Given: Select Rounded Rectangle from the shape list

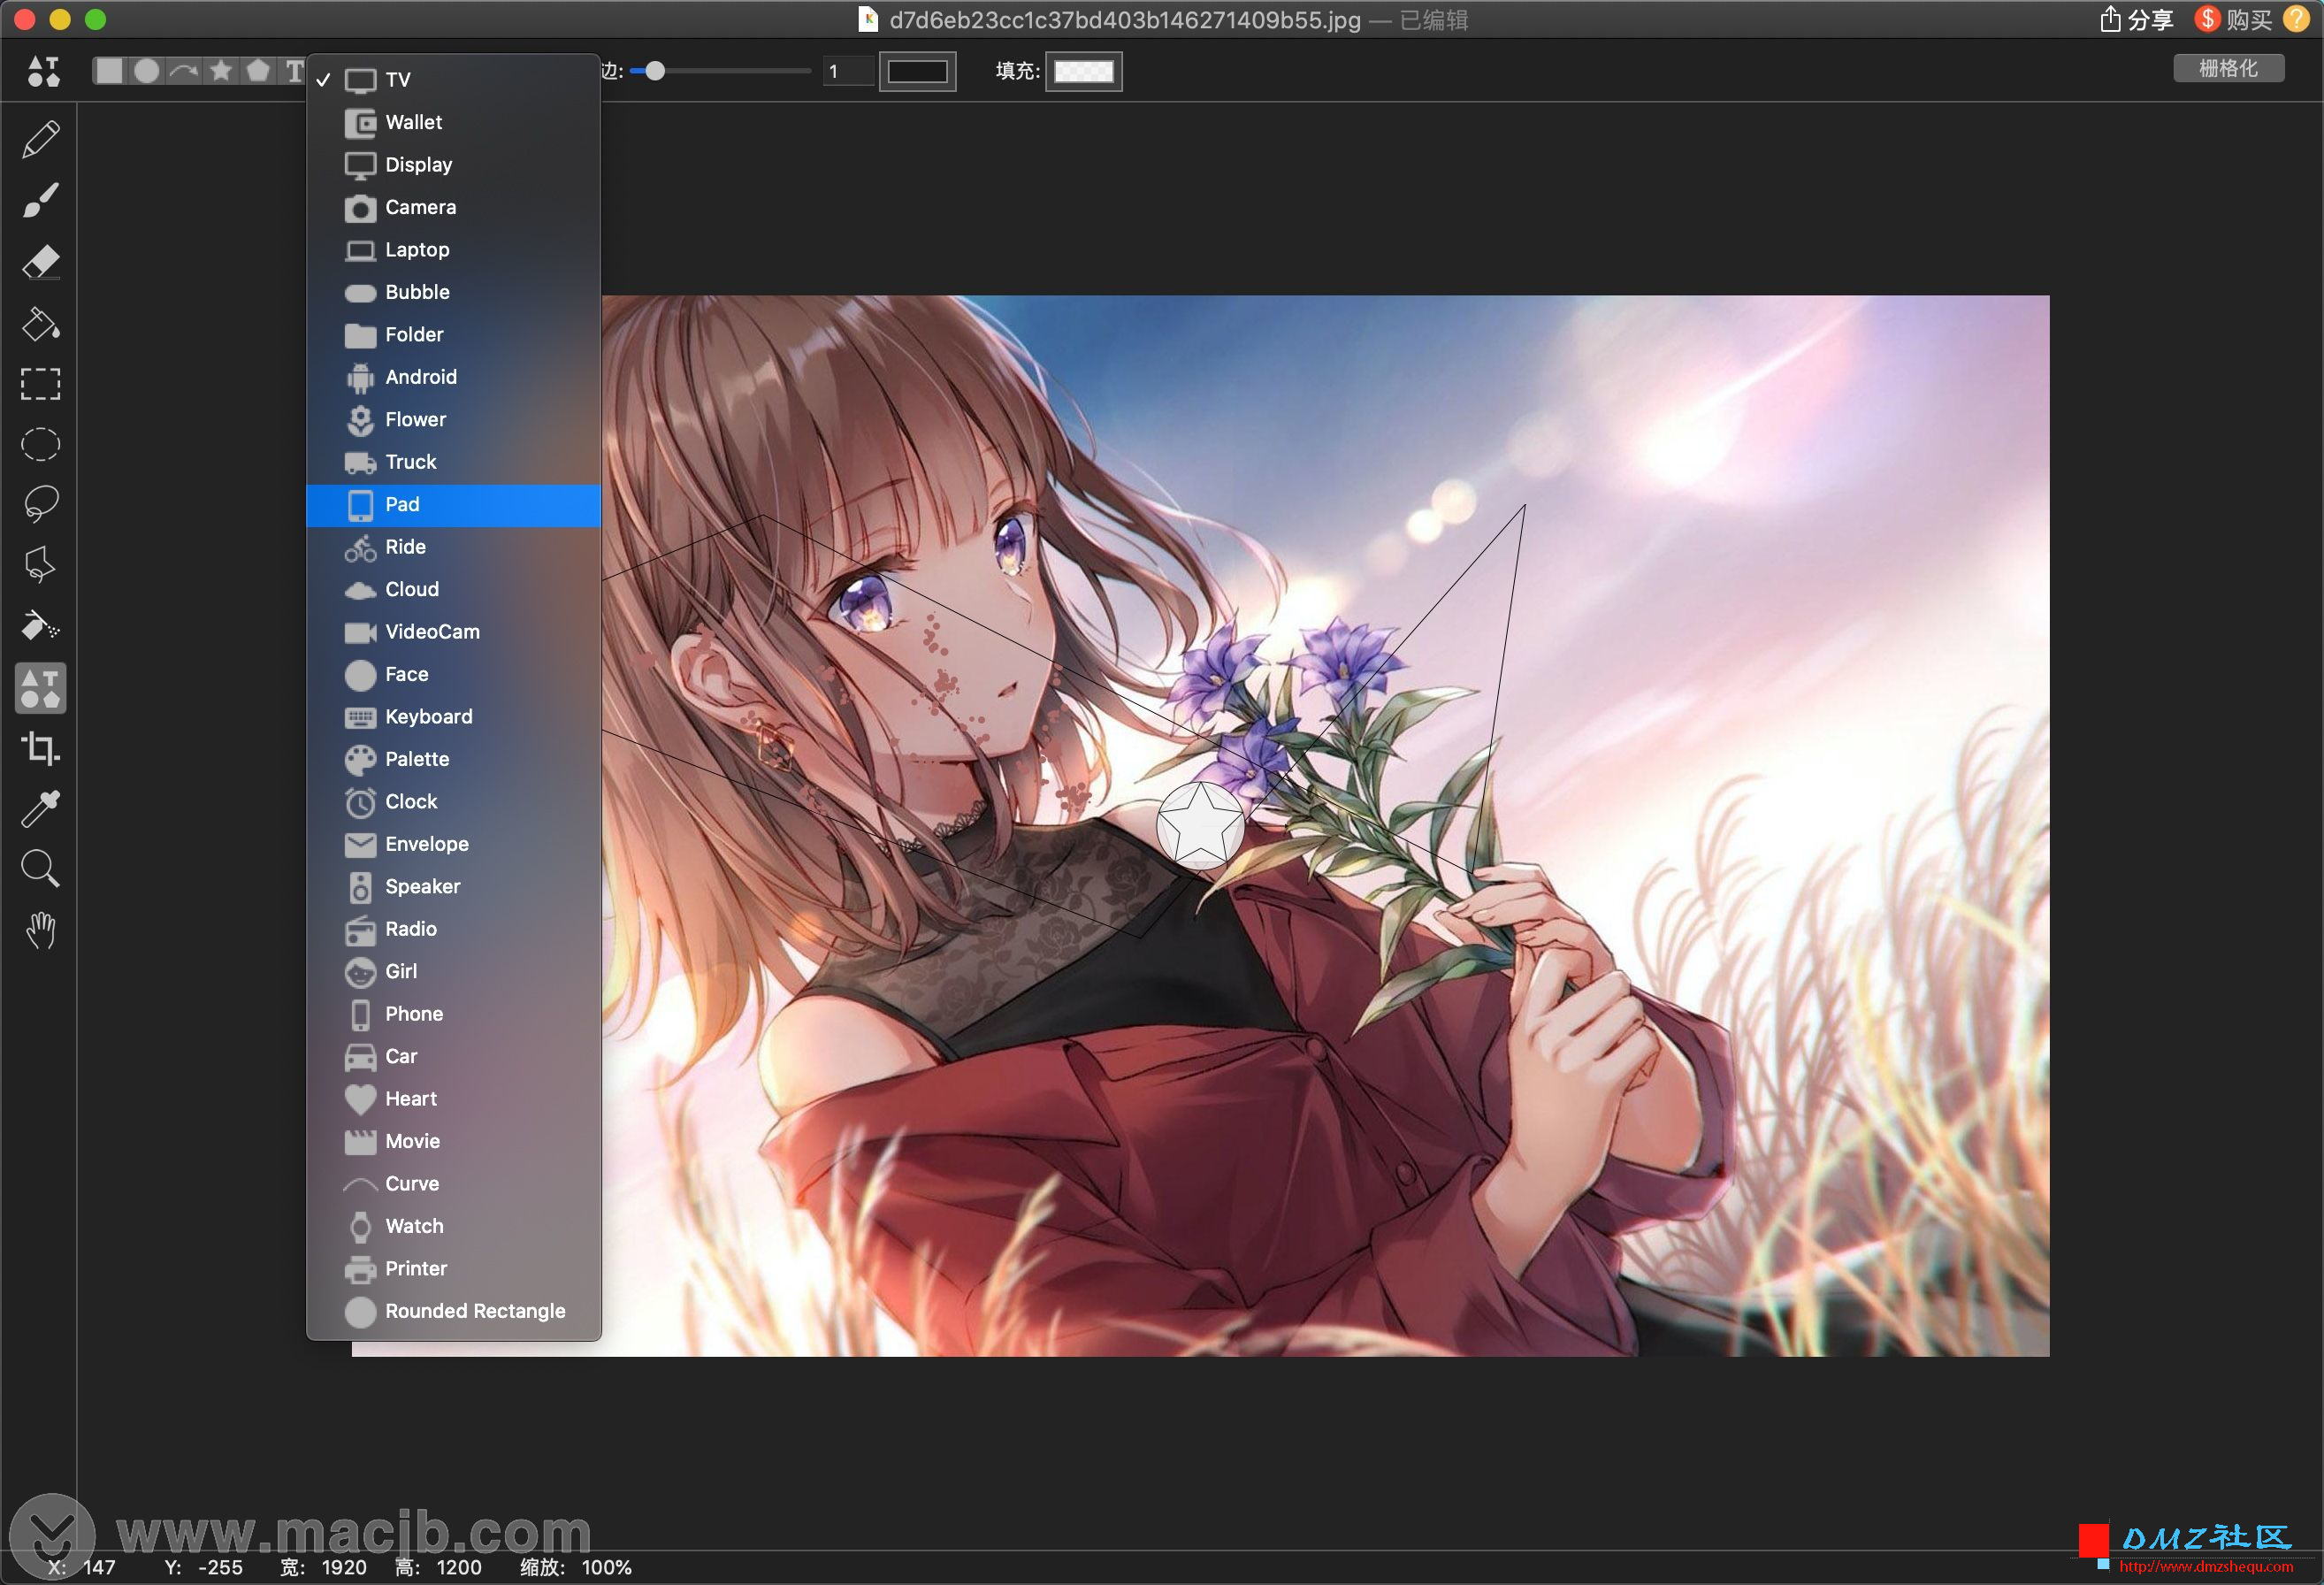Looking at the screenshot, I should point(453,1312).
